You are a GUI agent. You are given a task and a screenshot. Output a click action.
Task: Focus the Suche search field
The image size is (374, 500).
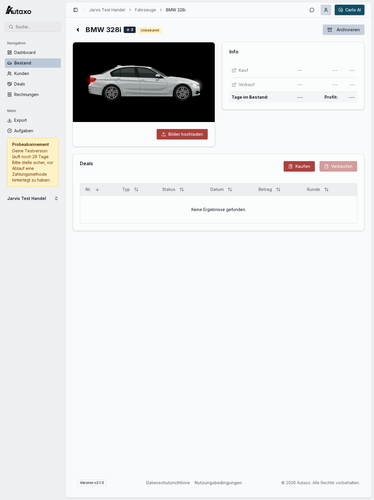pos(33,27)
